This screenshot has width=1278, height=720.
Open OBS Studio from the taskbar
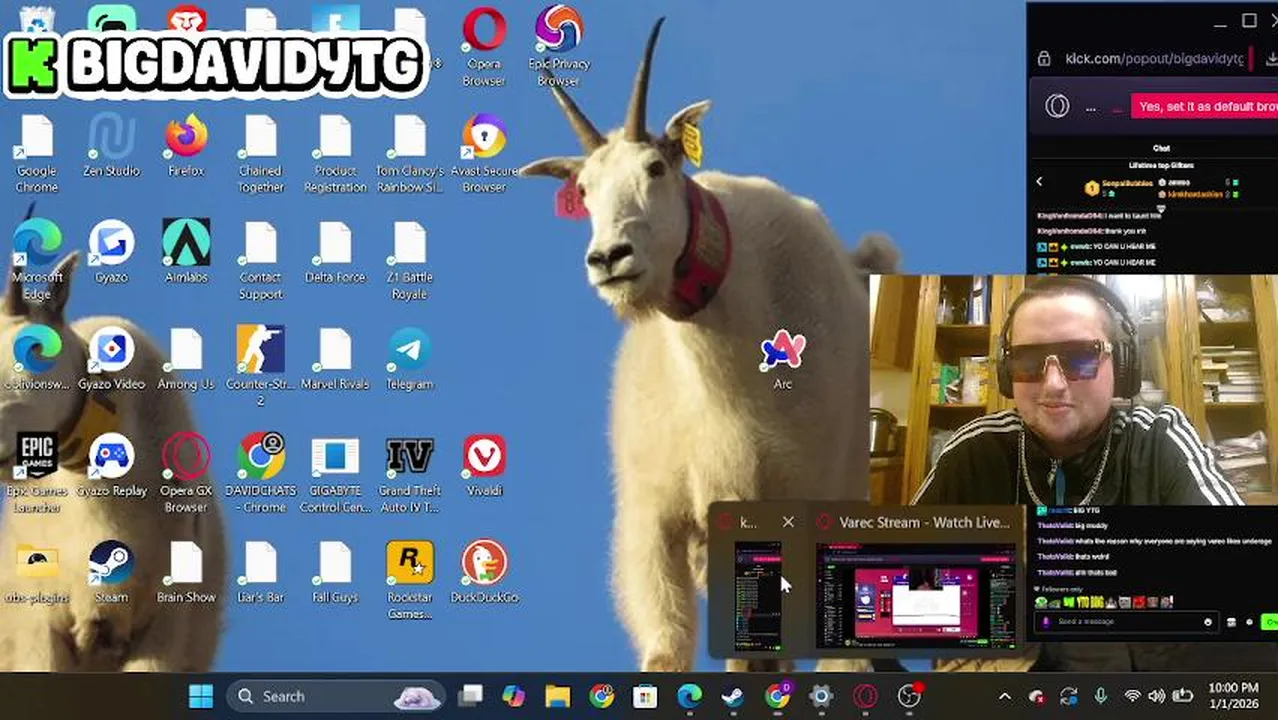click(x=909, y=696)
